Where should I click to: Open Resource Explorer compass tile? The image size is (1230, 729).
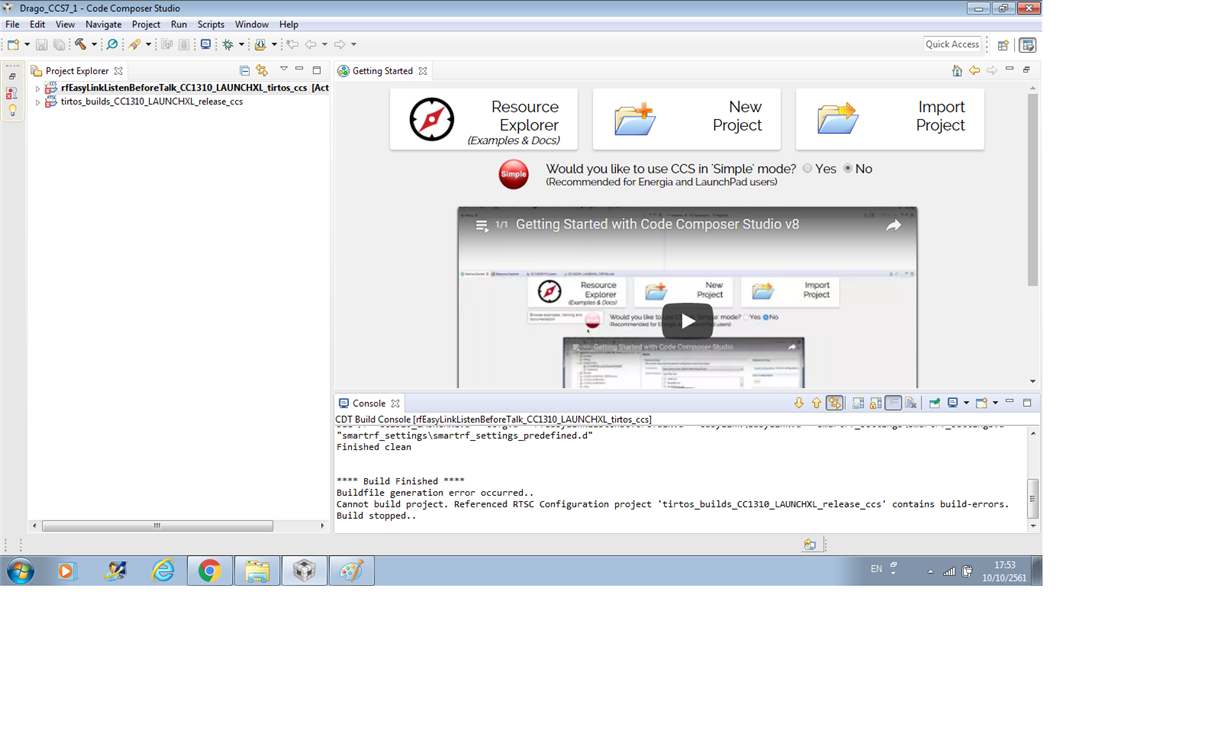(x=483, y=119)
